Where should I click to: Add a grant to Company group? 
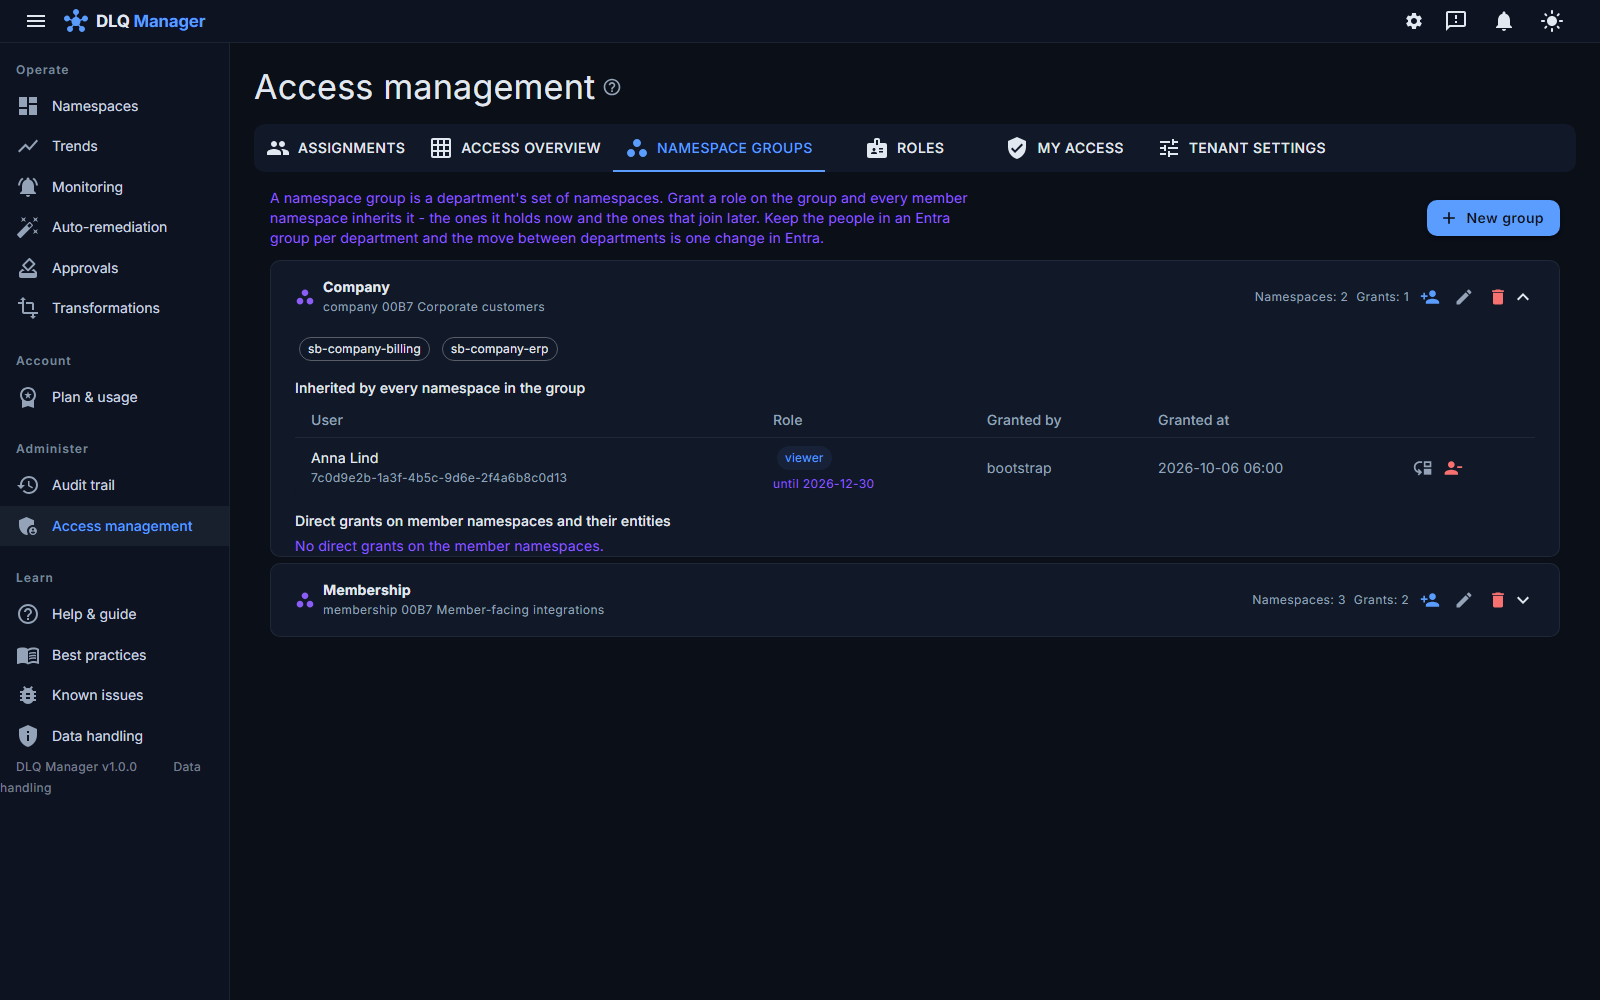[1430, 297]
